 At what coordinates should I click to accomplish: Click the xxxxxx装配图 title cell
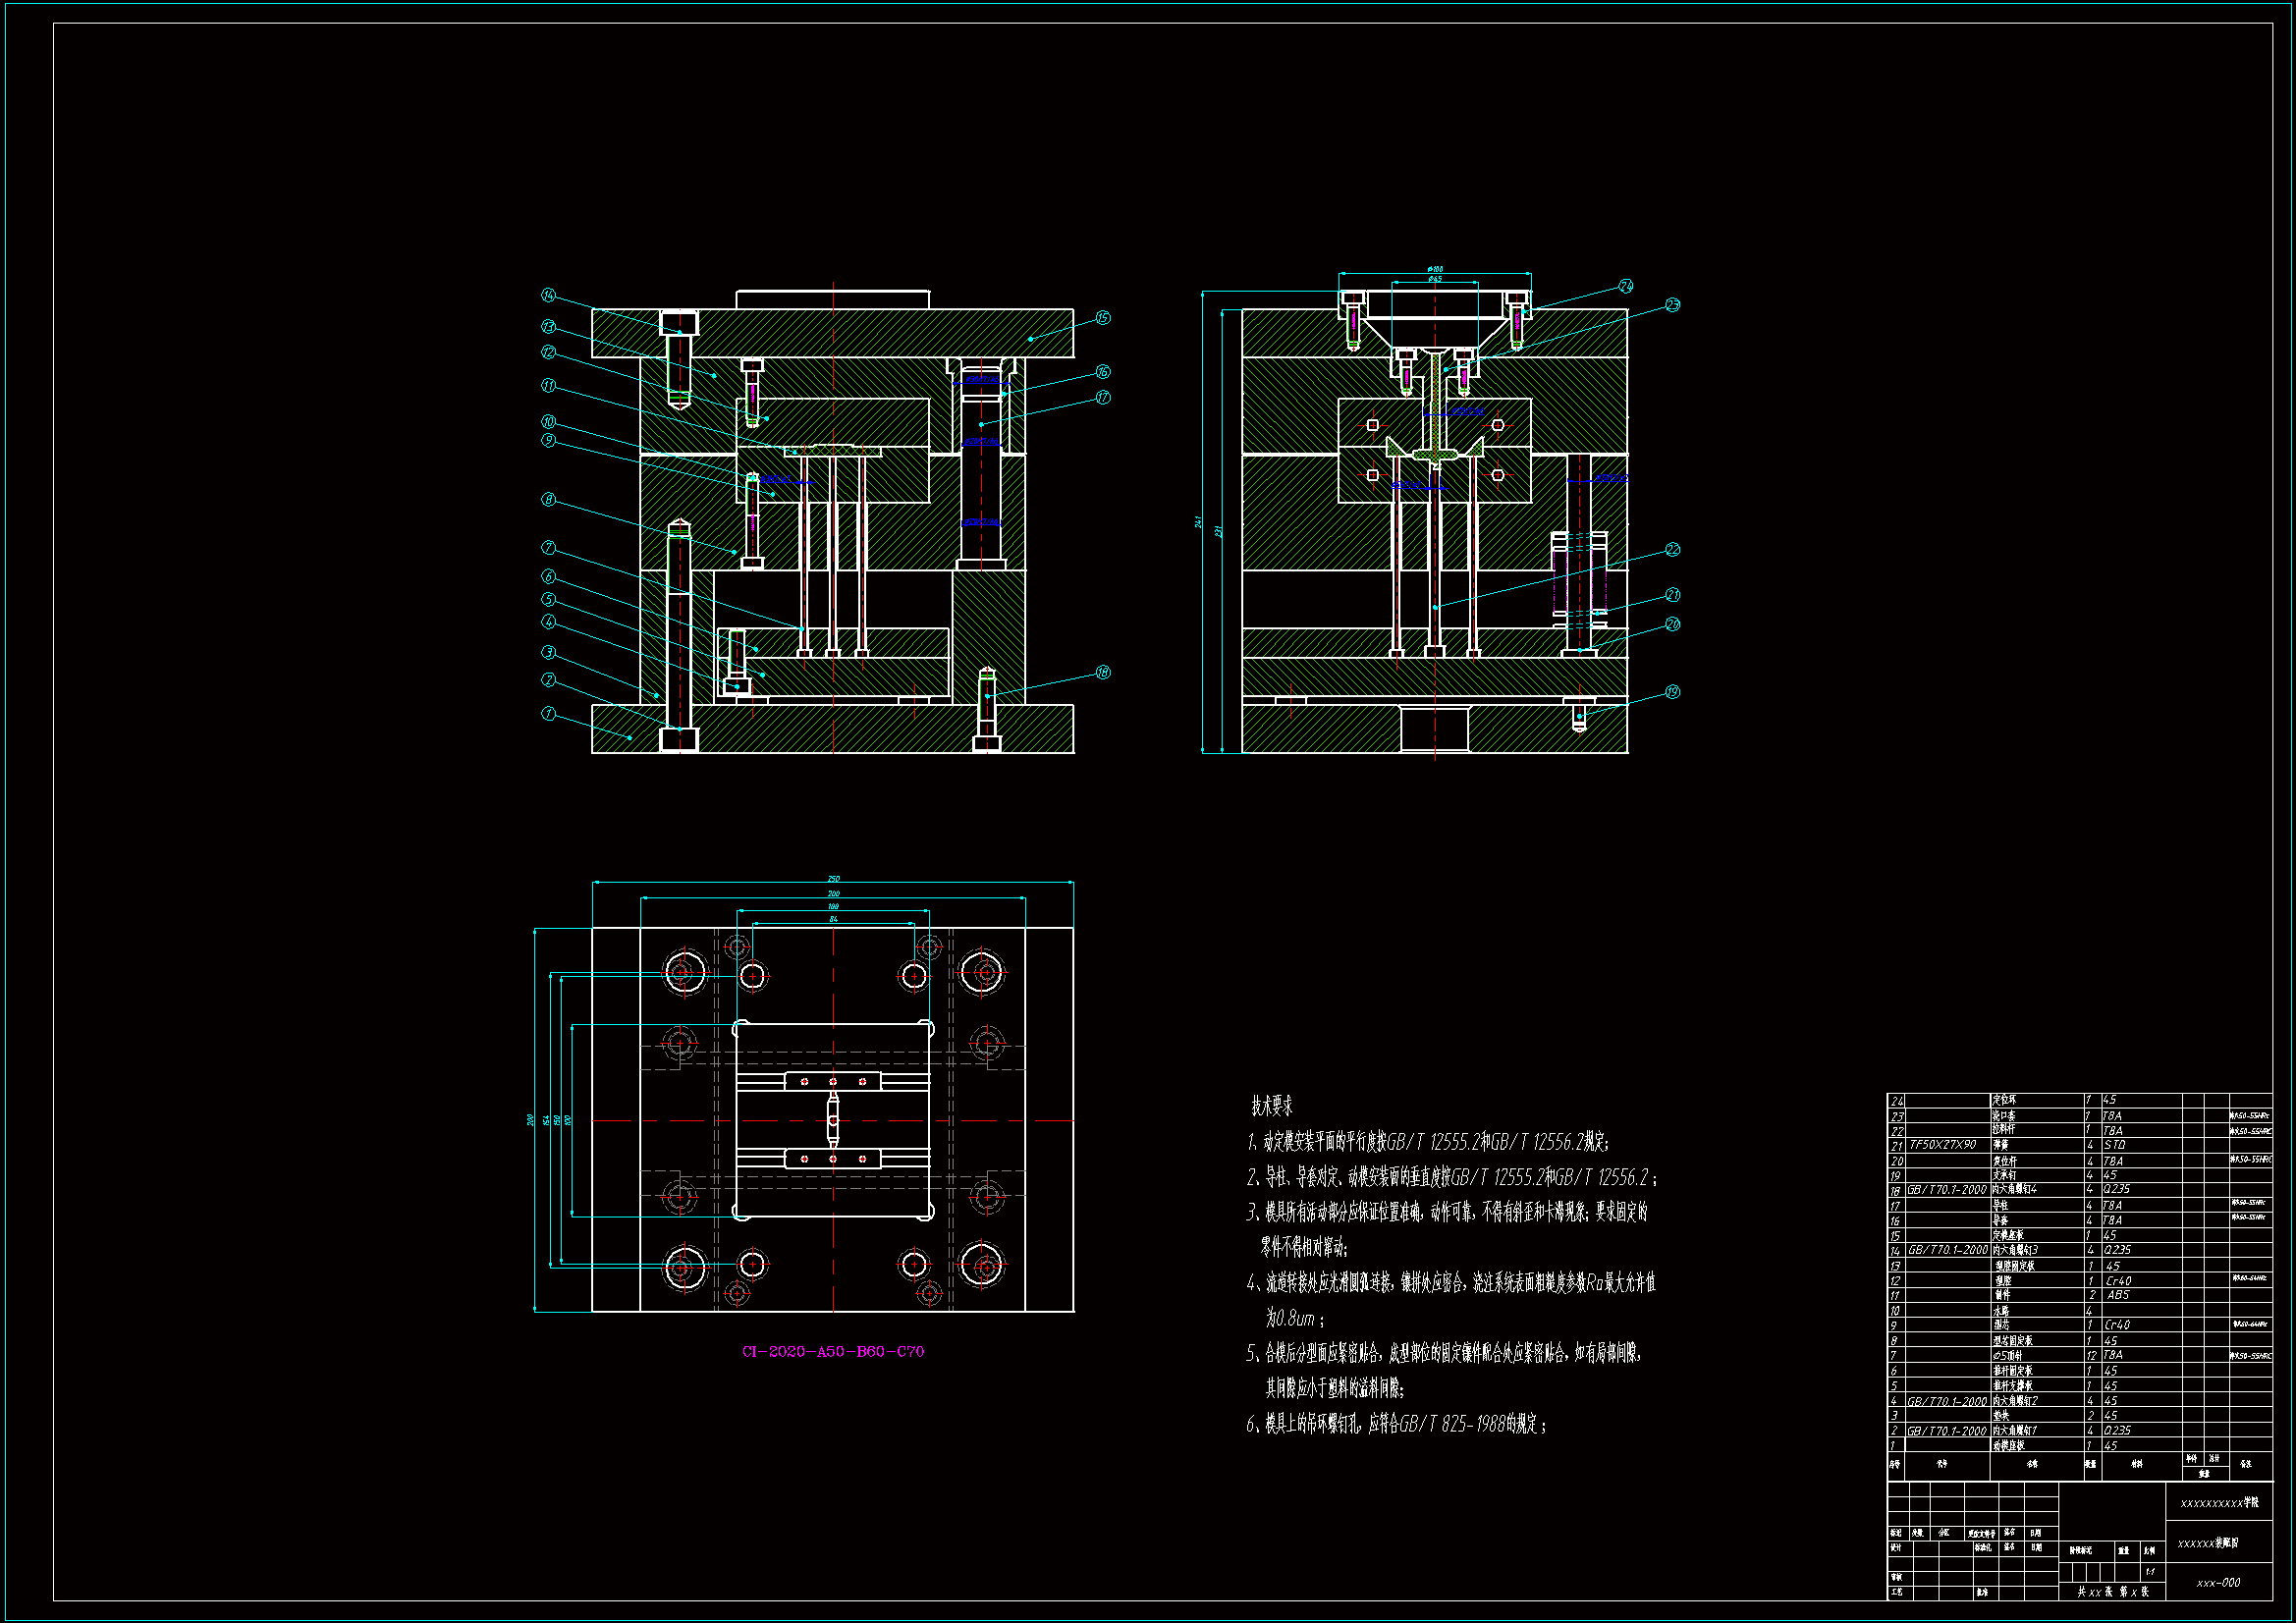[2208, 1543]
